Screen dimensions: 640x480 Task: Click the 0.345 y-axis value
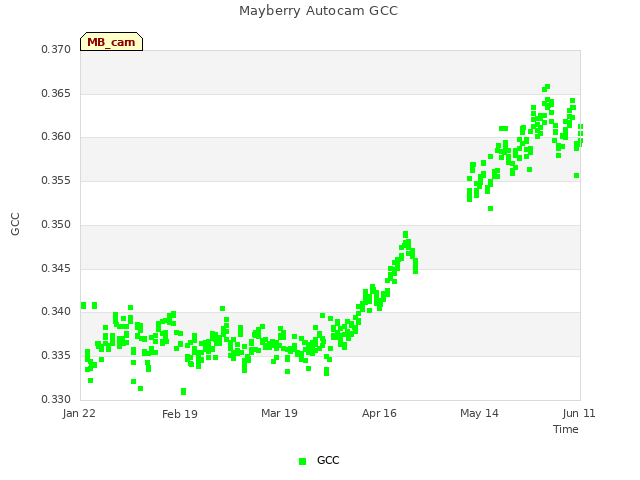click(x=56, y=269)
